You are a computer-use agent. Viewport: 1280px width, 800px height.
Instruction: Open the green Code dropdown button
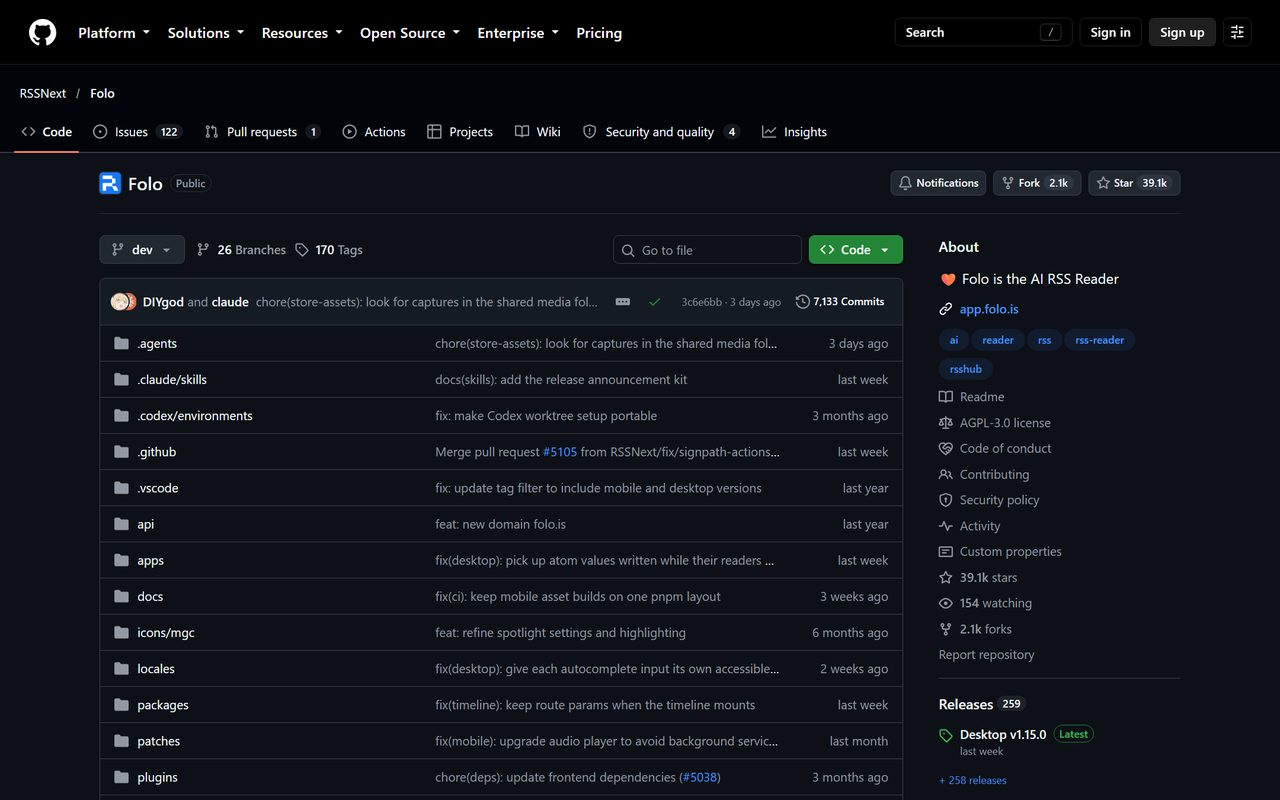856,250
